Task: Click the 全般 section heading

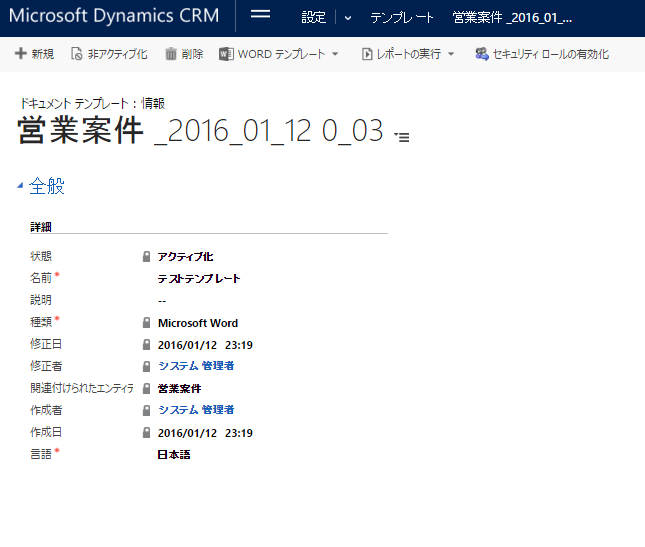Action: (x=47, y=186)
